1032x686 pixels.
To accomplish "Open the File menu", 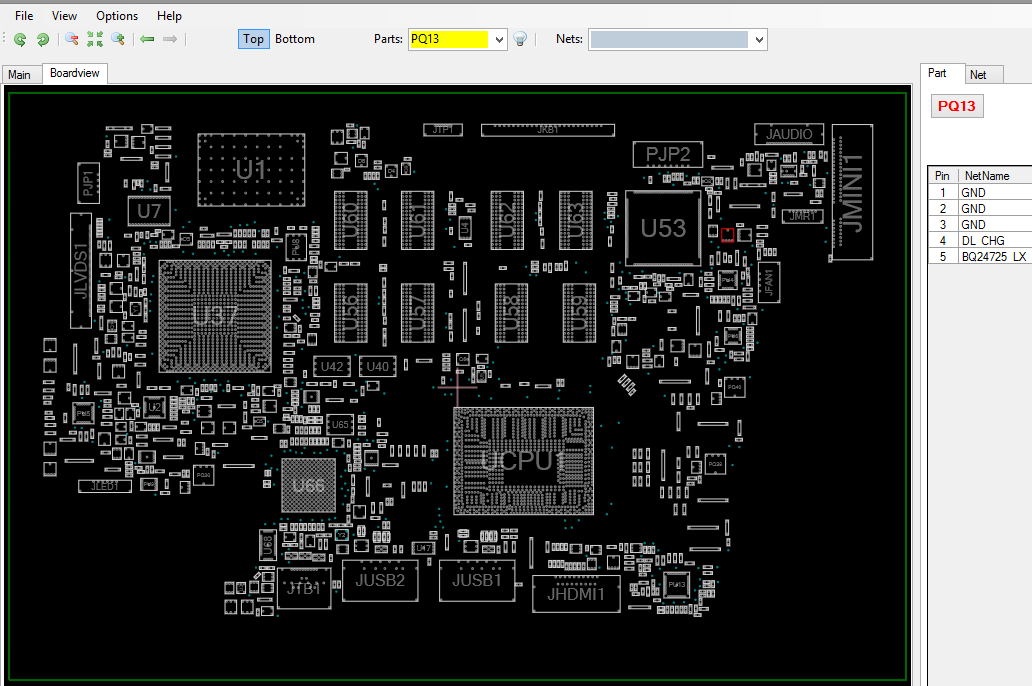I will click(x=24, y=16).
